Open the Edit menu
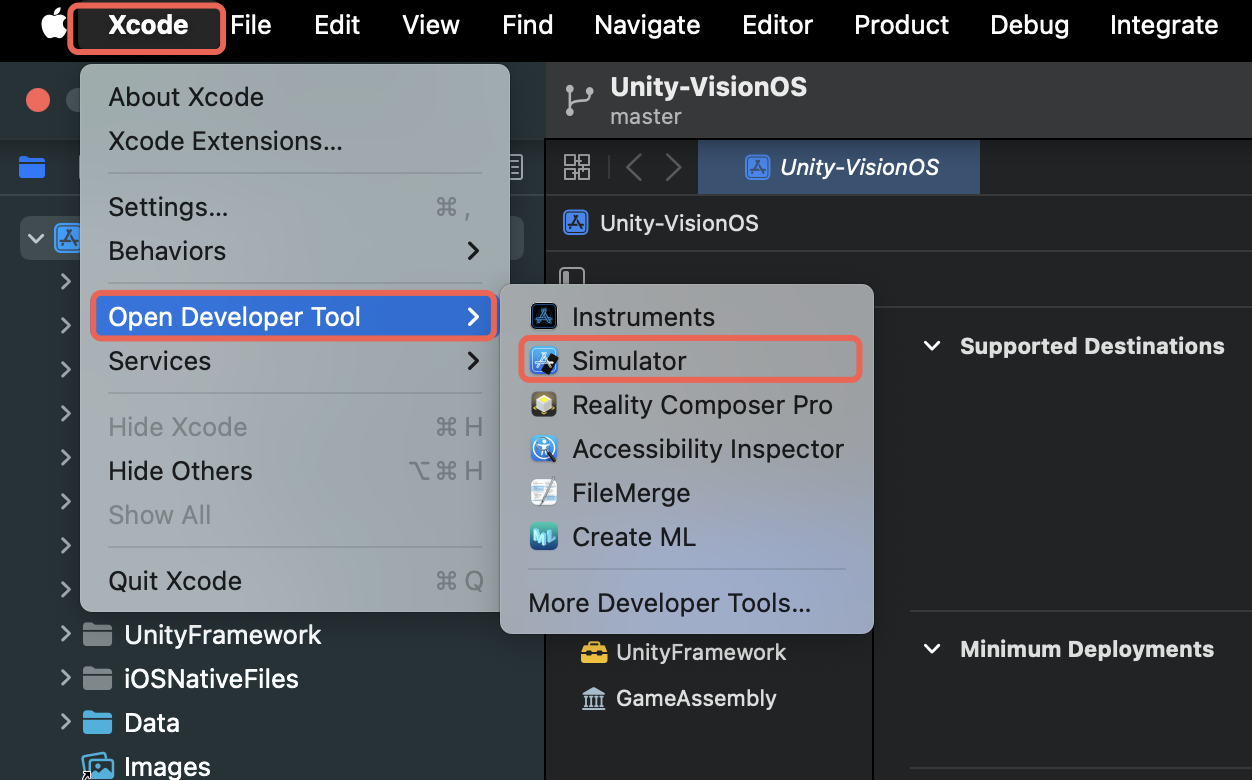This screenshot has height=780, width=1252. 337,25
